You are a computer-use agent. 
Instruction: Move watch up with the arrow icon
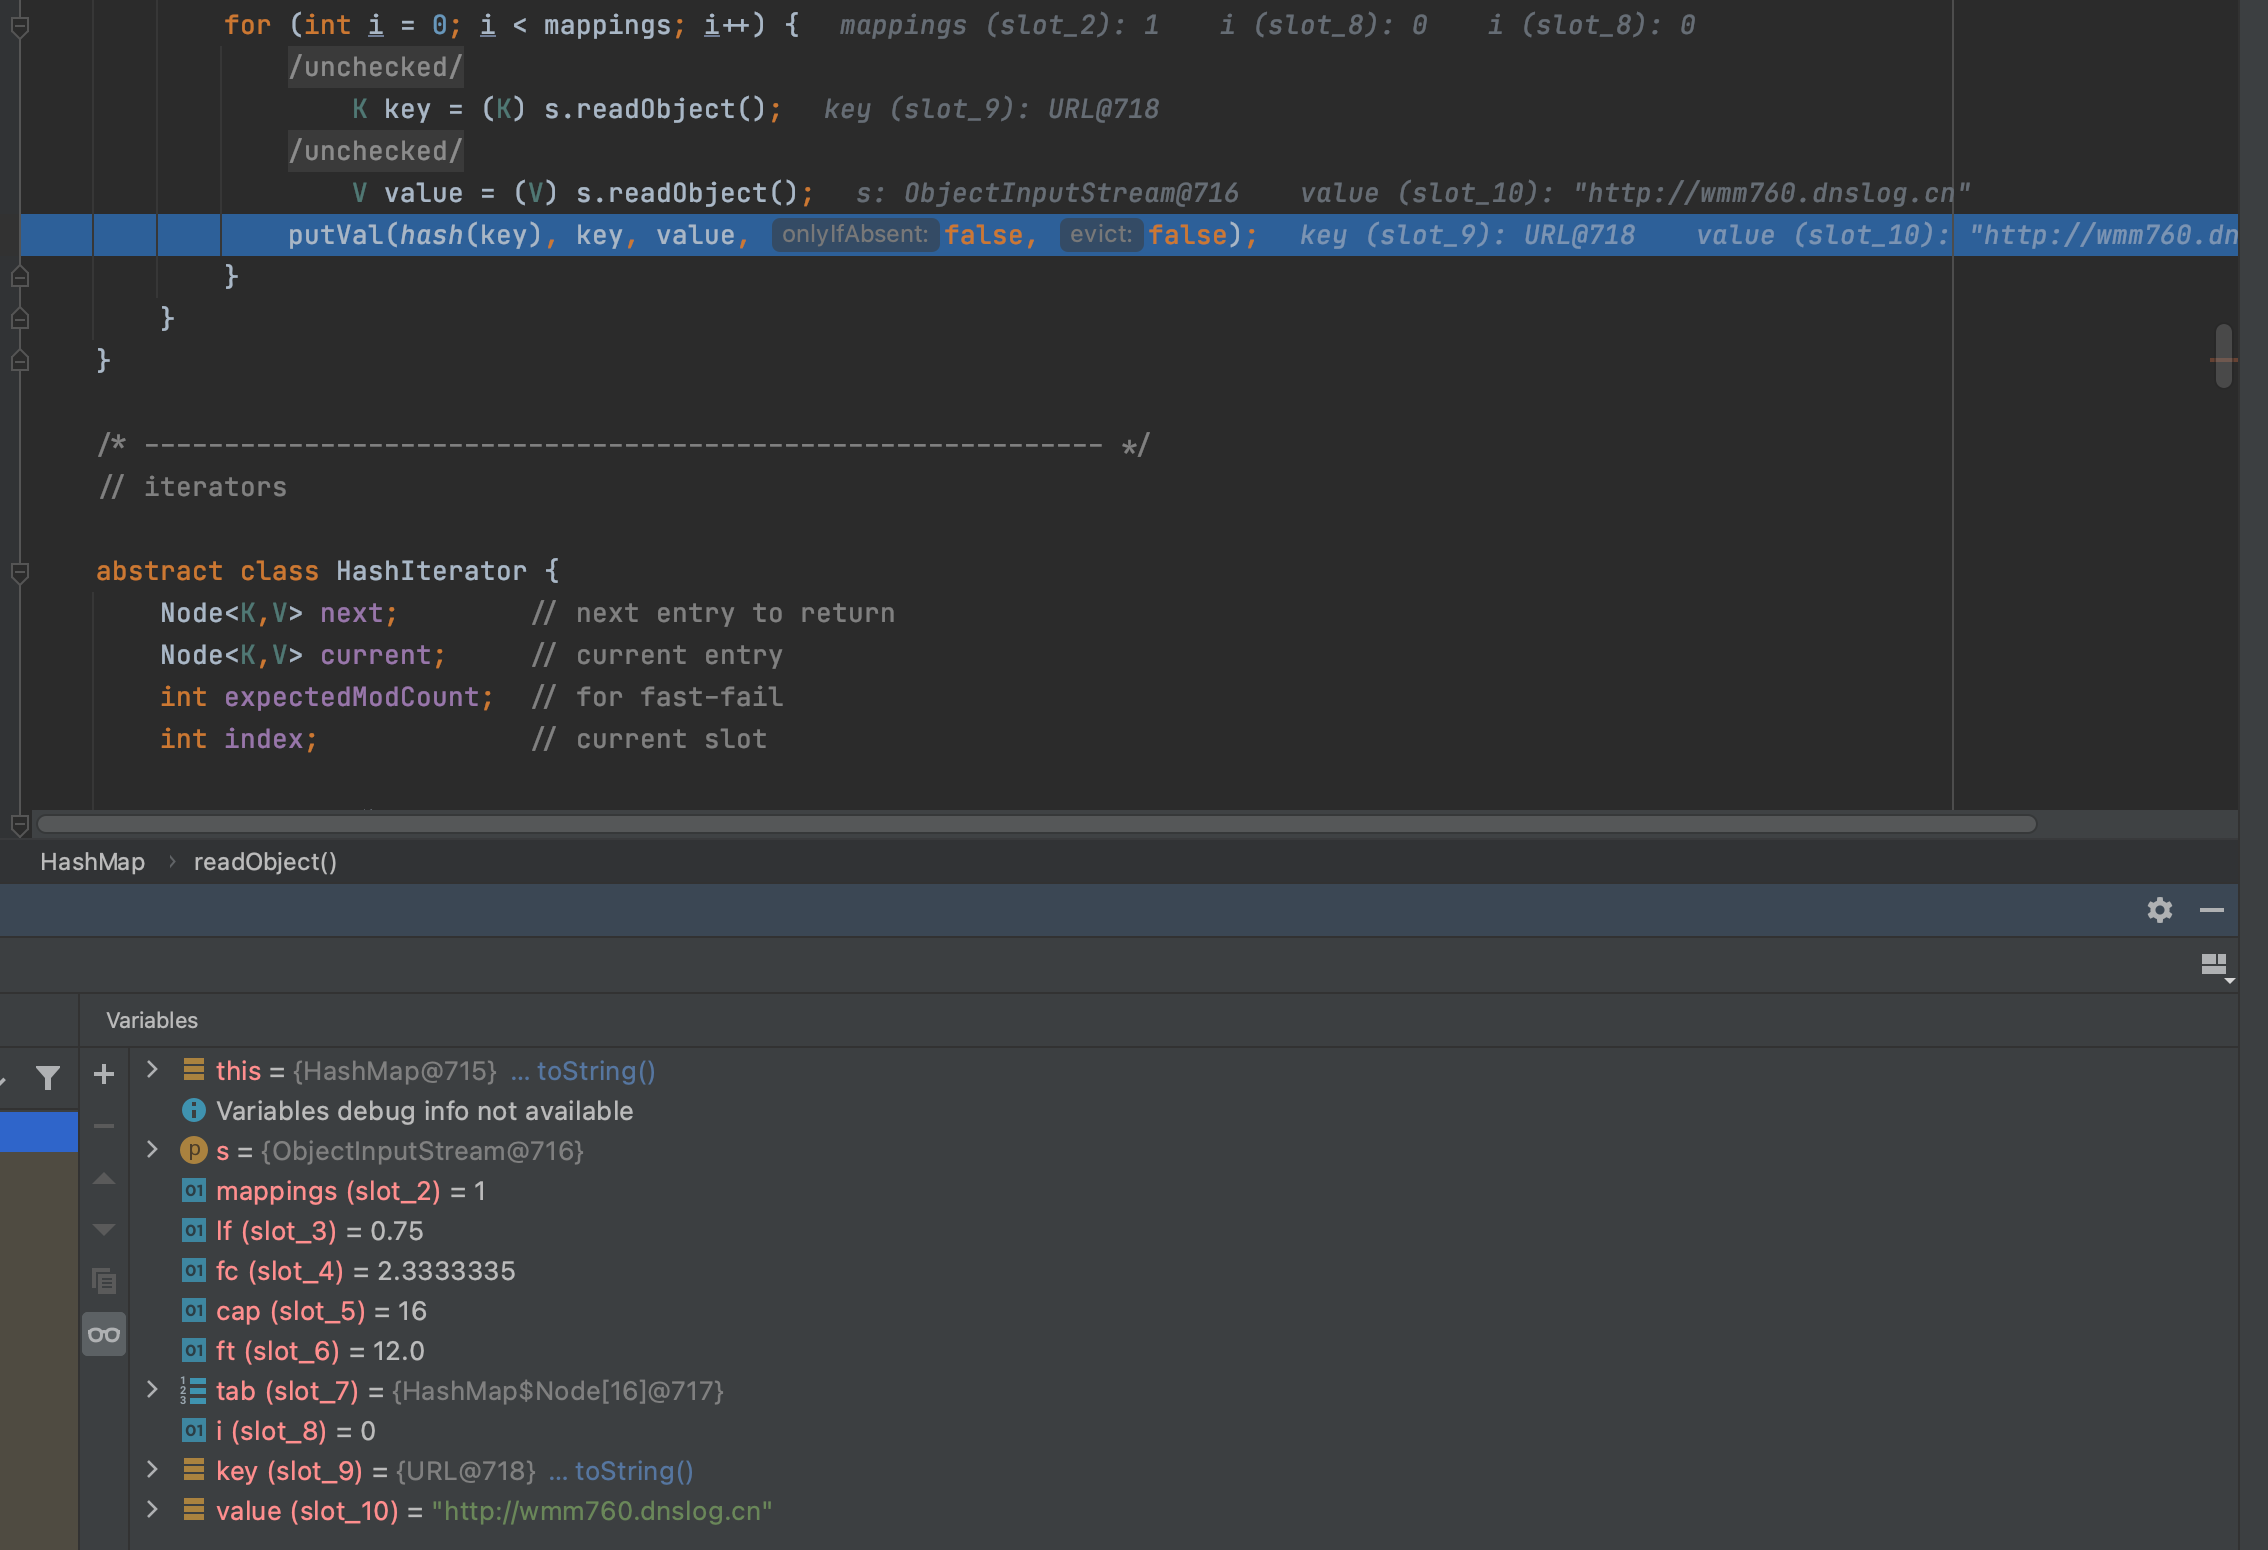pos(104,1179)
